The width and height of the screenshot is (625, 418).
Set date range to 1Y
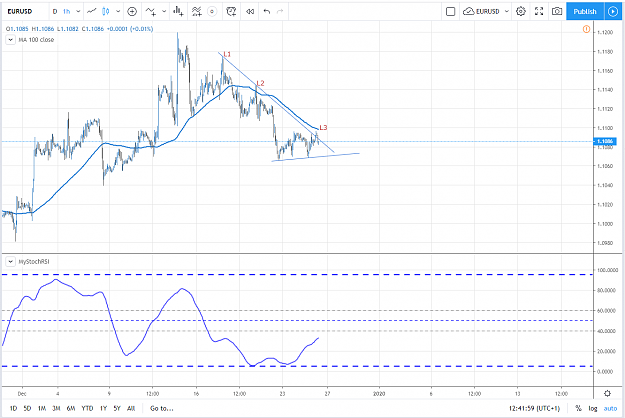pyautogui.click(x=104, y=408)
